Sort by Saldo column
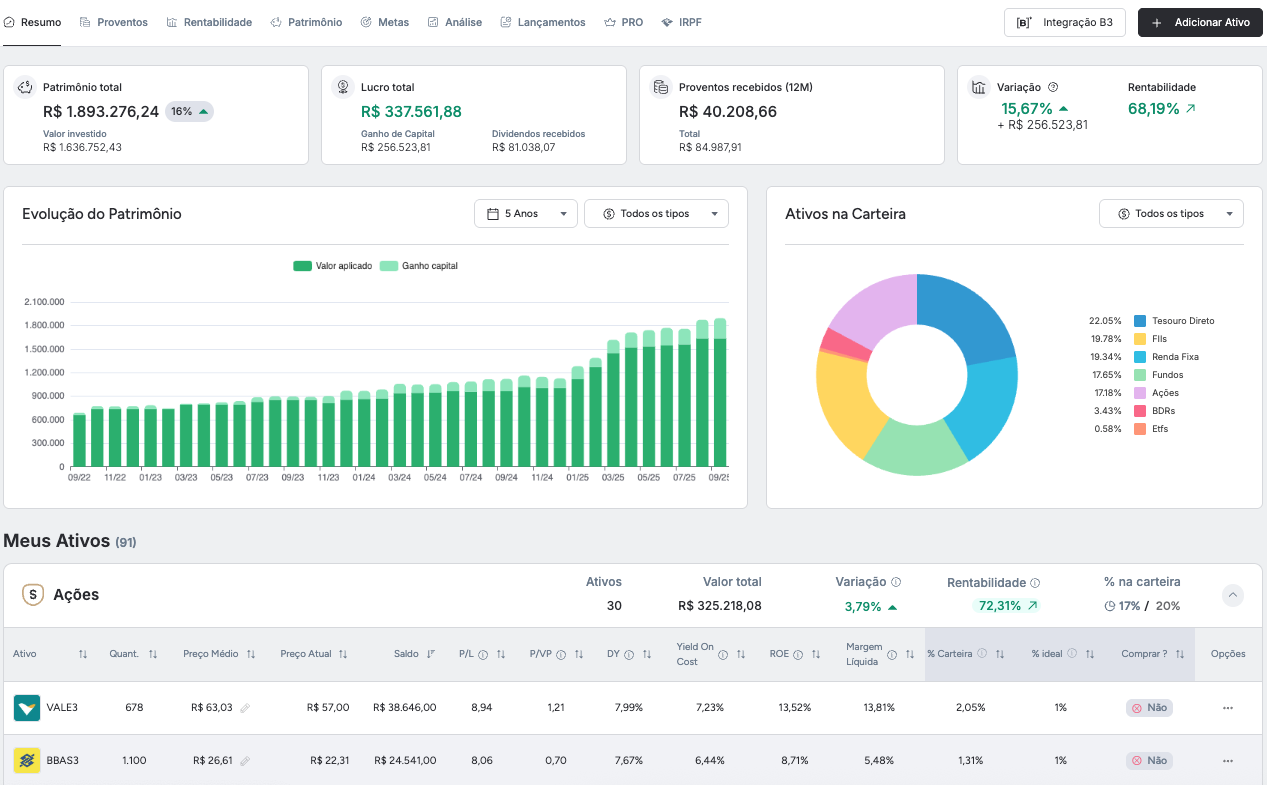The image size is (1267, 785). click(x=431, y=654)
